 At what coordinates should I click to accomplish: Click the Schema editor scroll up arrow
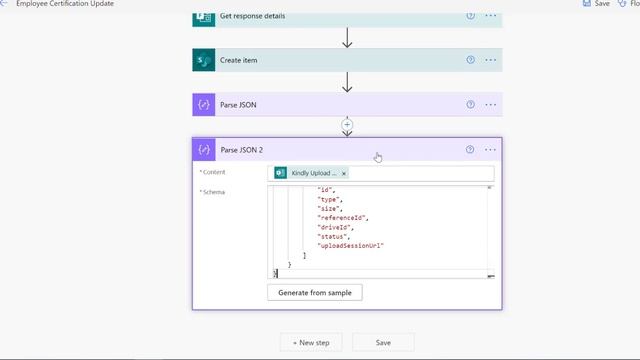tap(489, 188)
